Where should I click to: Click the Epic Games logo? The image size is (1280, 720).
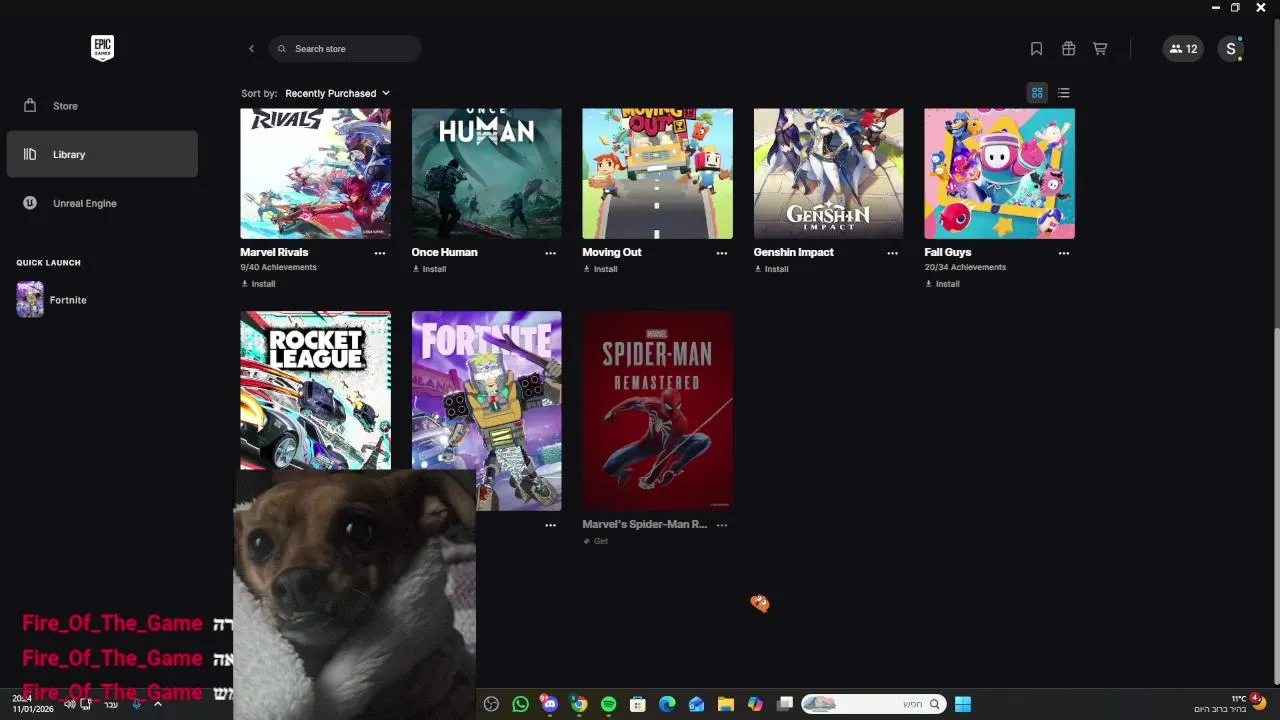102,48
